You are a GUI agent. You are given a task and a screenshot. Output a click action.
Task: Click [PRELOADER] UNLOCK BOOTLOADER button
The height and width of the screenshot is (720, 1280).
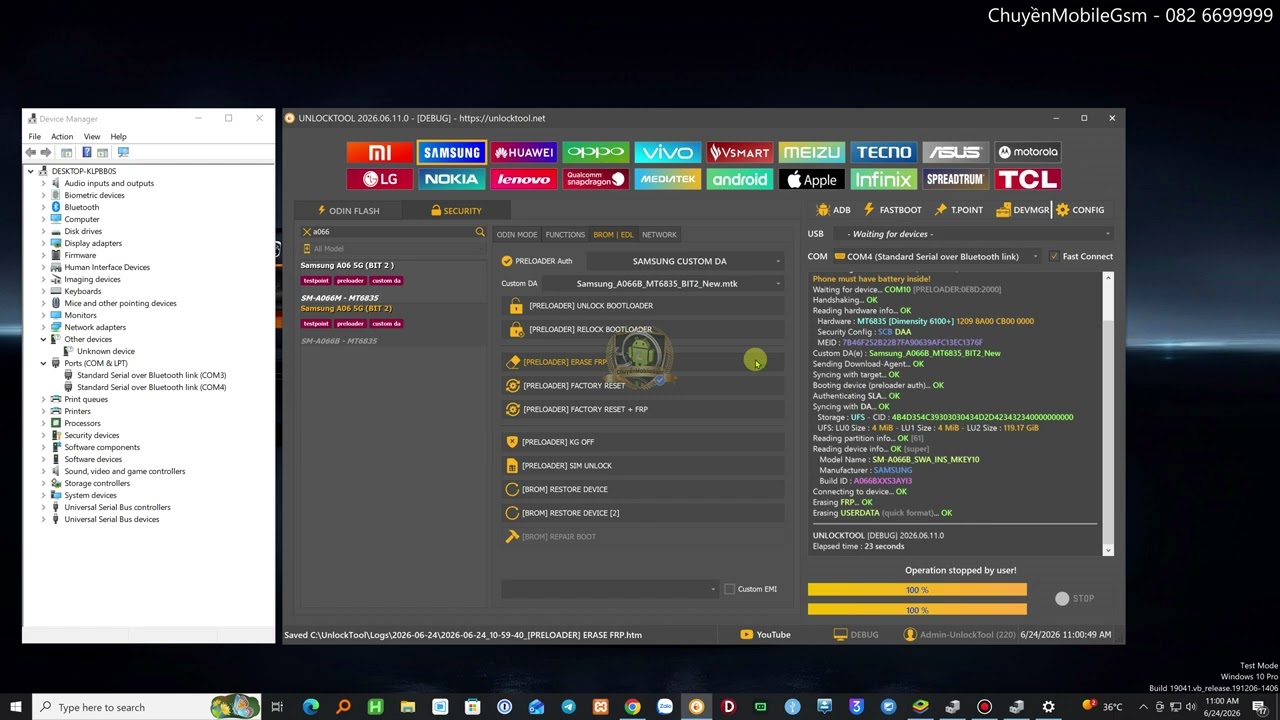[x=642, y=306]
